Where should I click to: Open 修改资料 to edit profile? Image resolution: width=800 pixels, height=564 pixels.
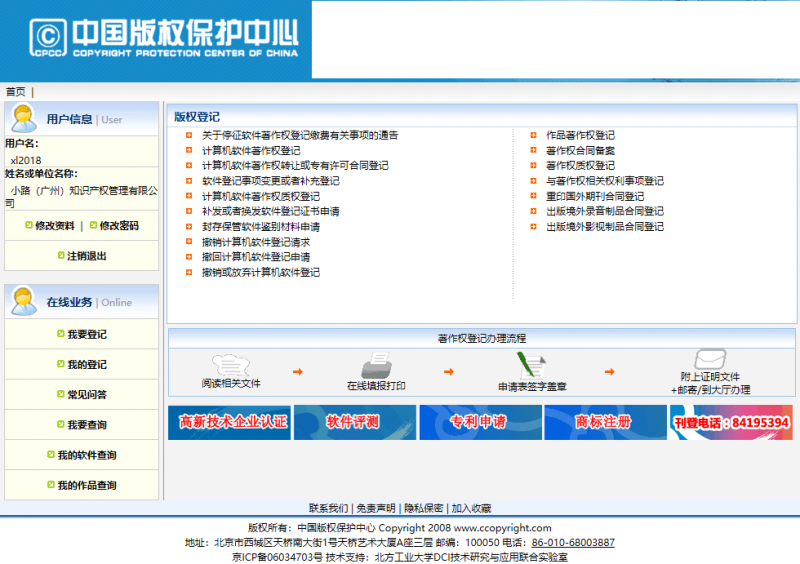[x=55, y=226]
